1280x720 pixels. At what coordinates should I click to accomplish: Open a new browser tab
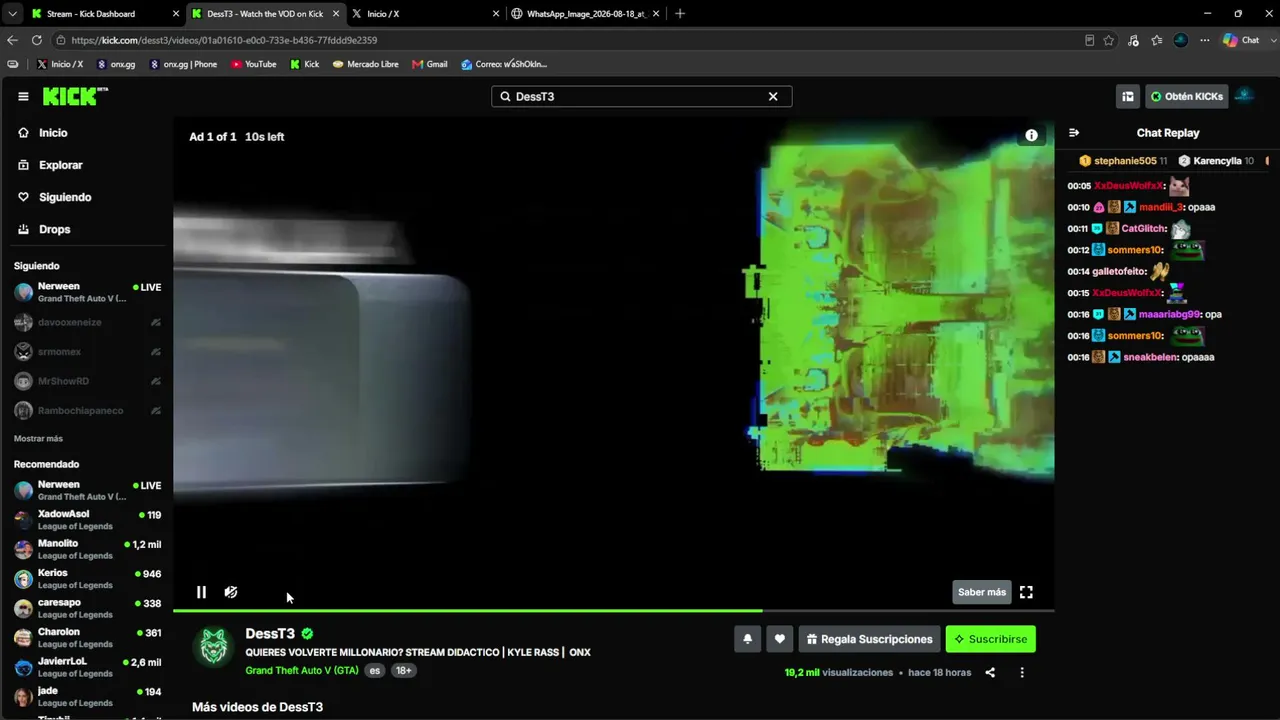pos(680,14)
